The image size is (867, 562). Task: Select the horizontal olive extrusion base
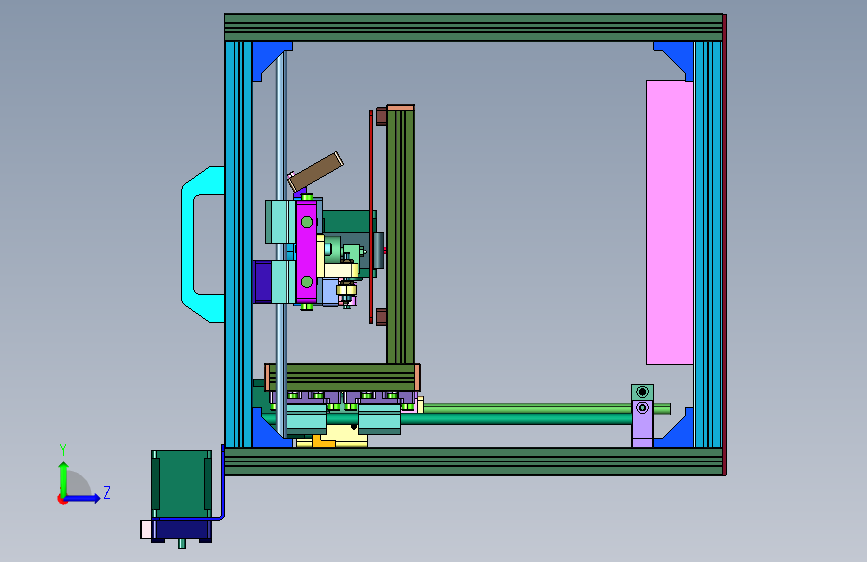tap(342, 377)
